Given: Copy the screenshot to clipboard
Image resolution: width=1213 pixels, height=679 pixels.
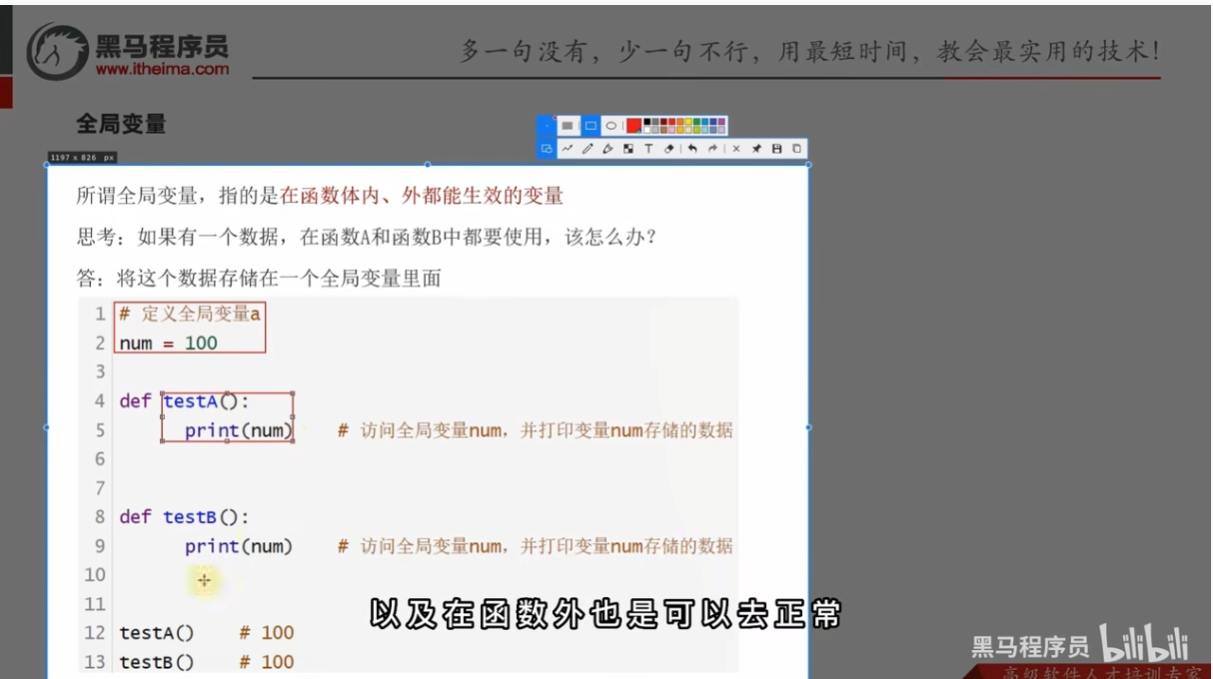Looking at the screenshot, I should pyautogui.click(x=796, y=148).
